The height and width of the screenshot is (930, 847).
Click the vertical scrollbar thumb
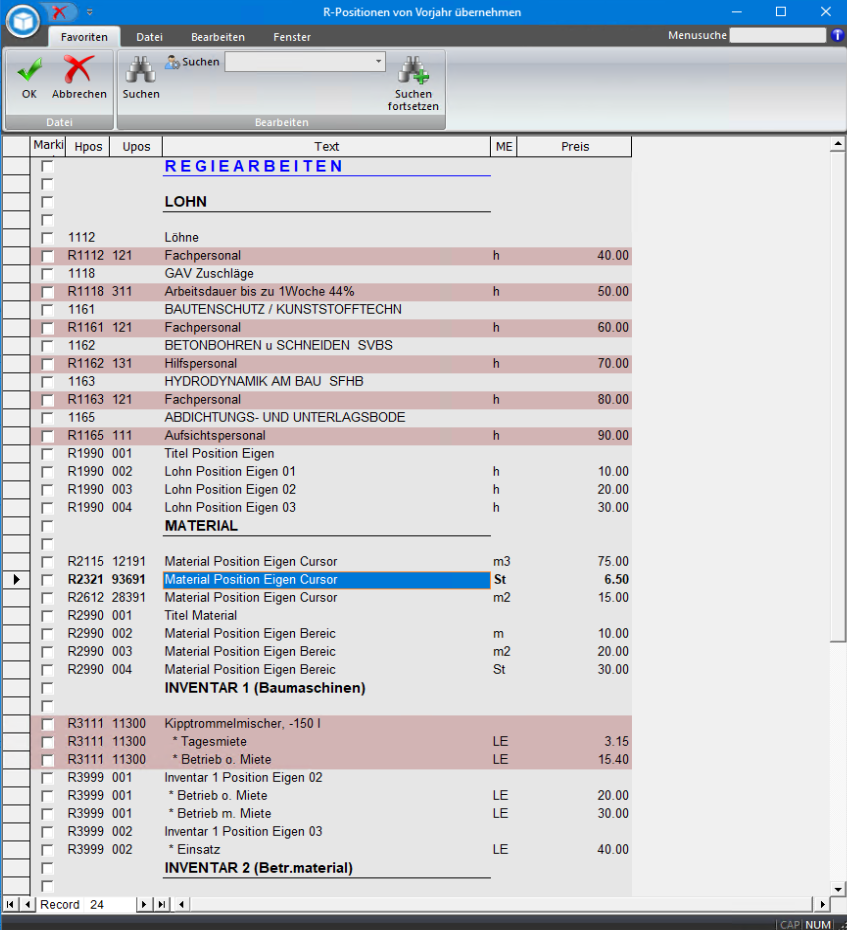pos(838,396)
